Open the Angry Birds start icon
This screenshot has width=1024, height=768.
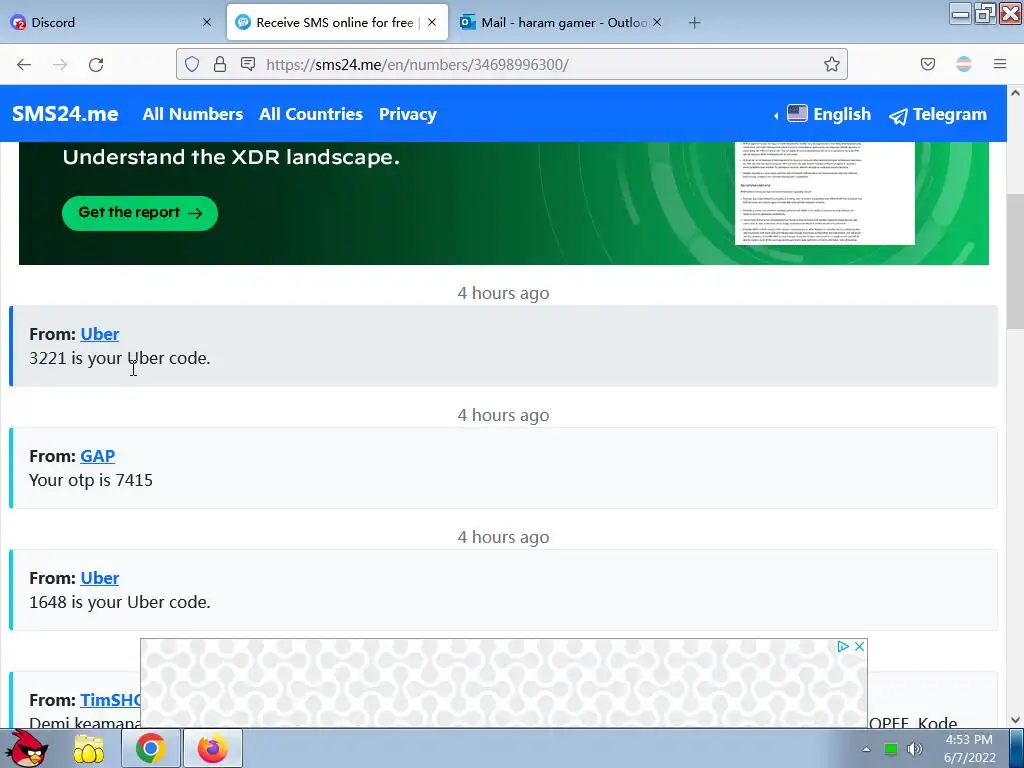[29, 748]
